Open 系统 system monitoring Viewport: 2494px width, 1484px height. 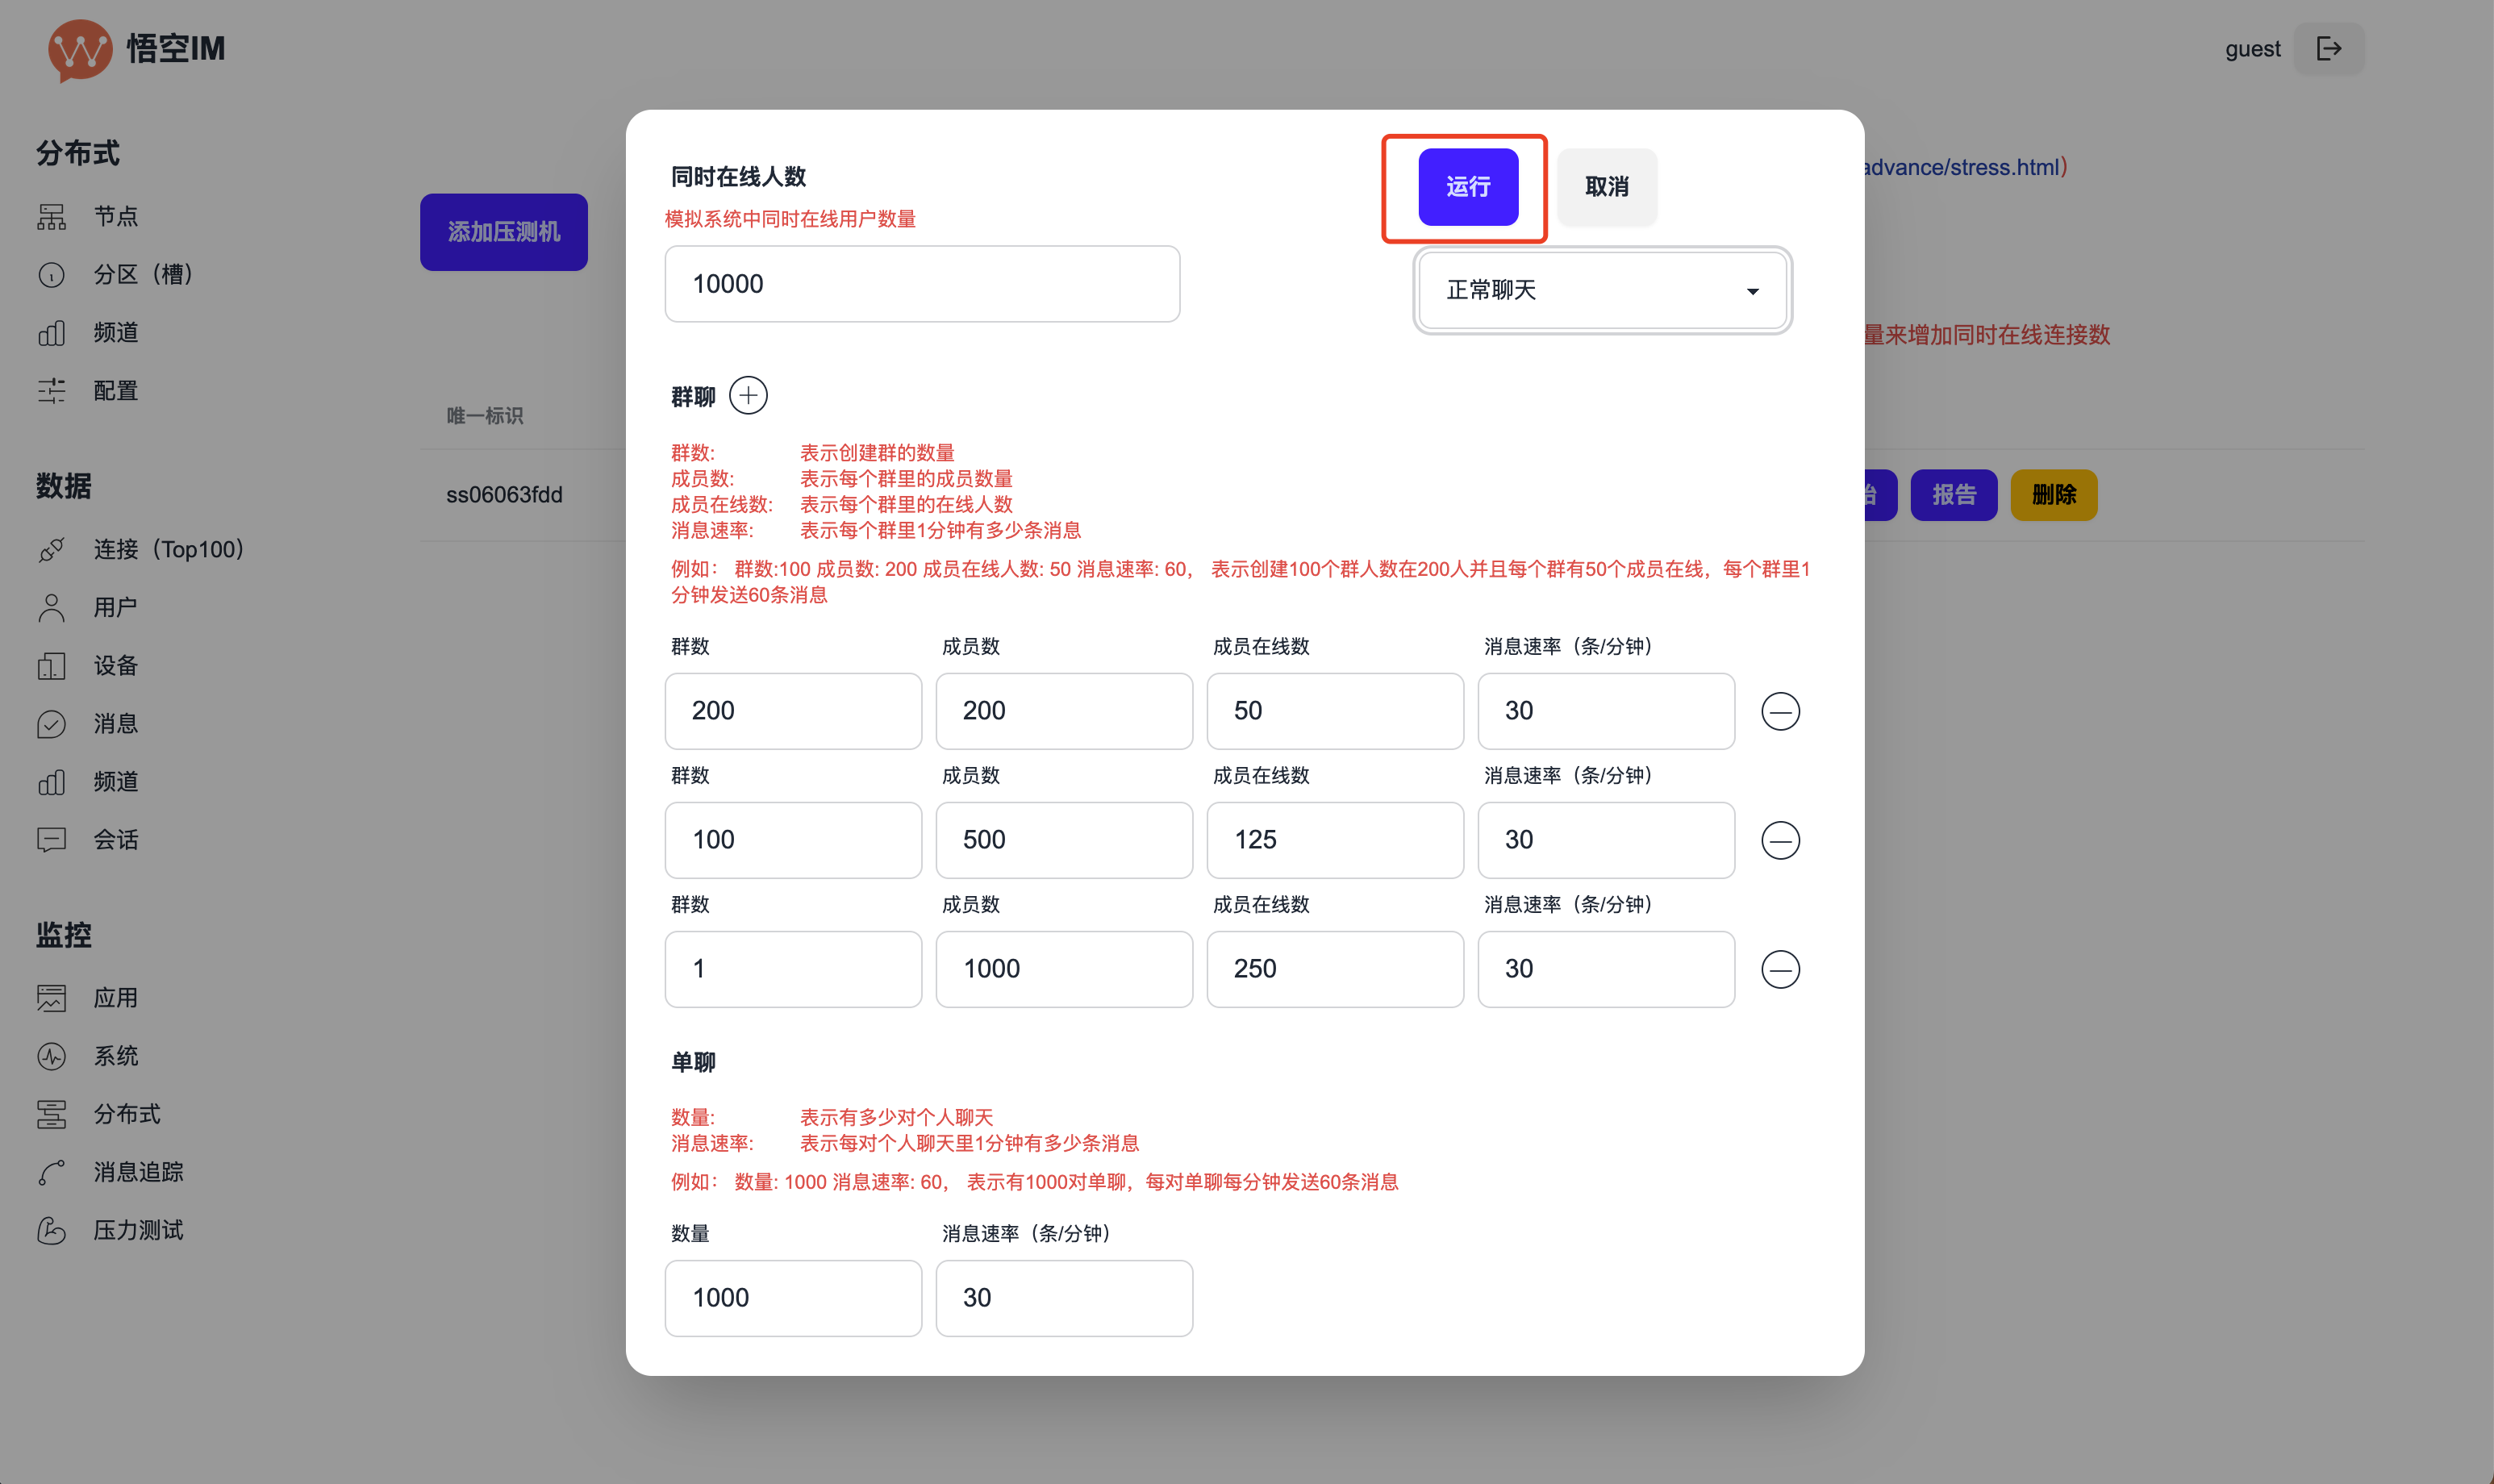click(x=114, y=1055)
